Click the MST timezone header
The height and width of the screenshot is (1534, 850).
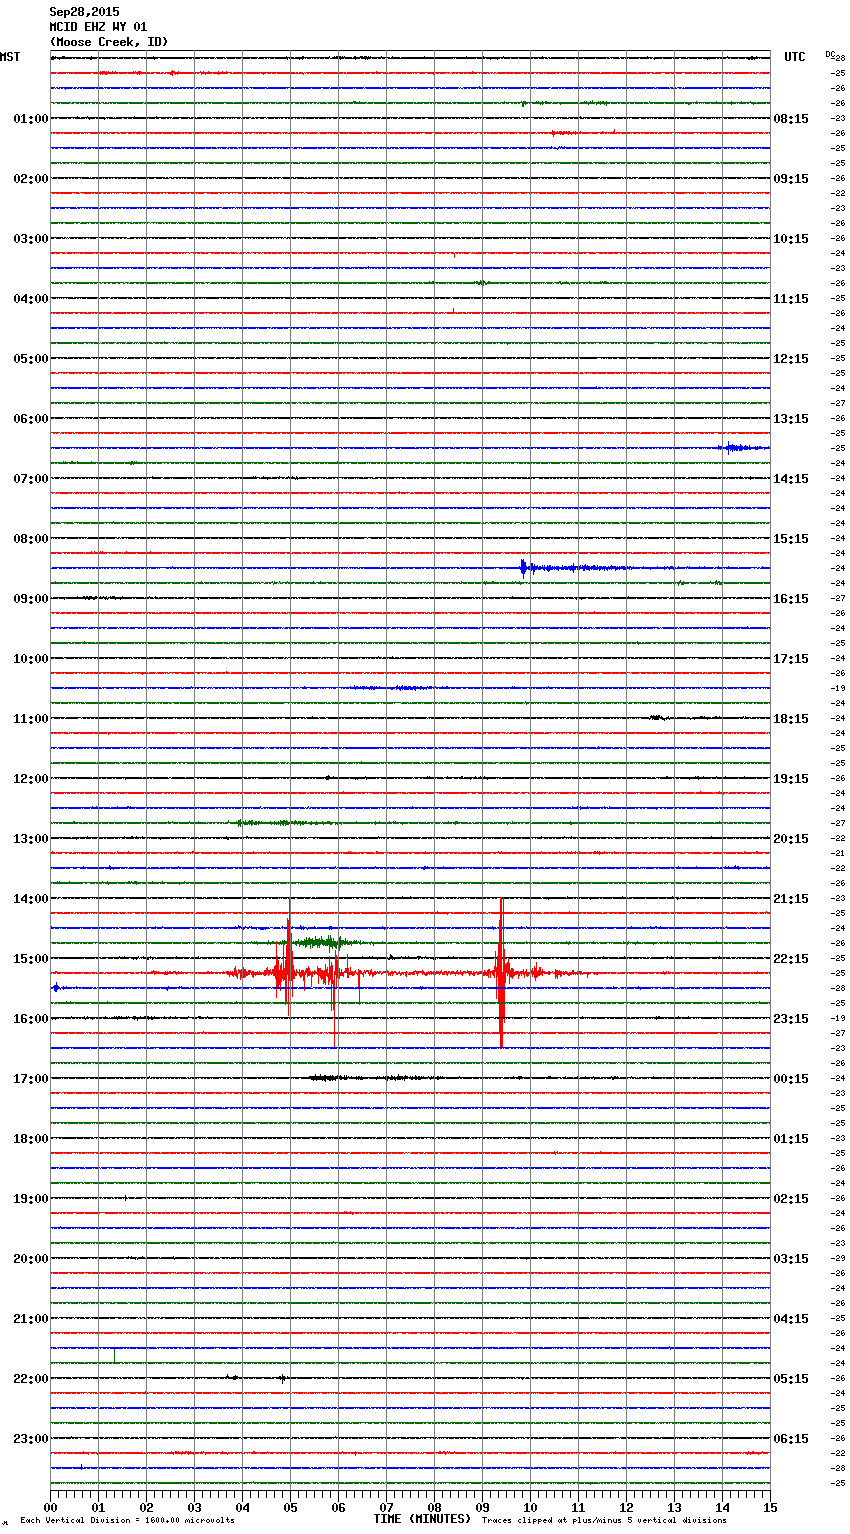(10, 57)
